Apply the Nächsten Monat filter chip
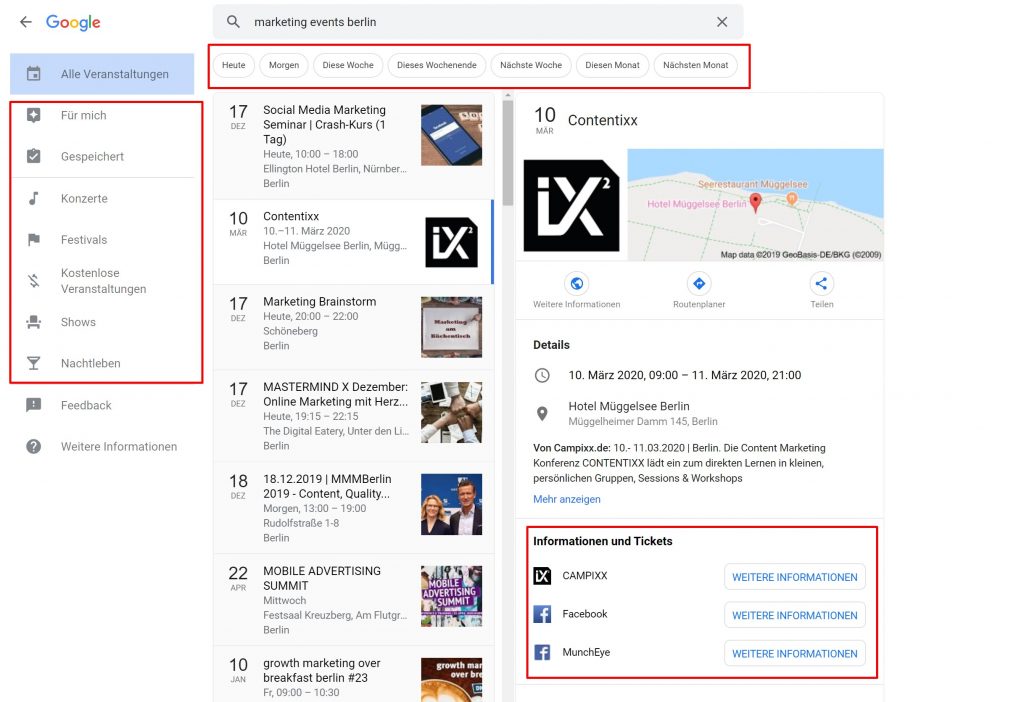This screenshot has height=702, width=1024. [x=696, y=65]
